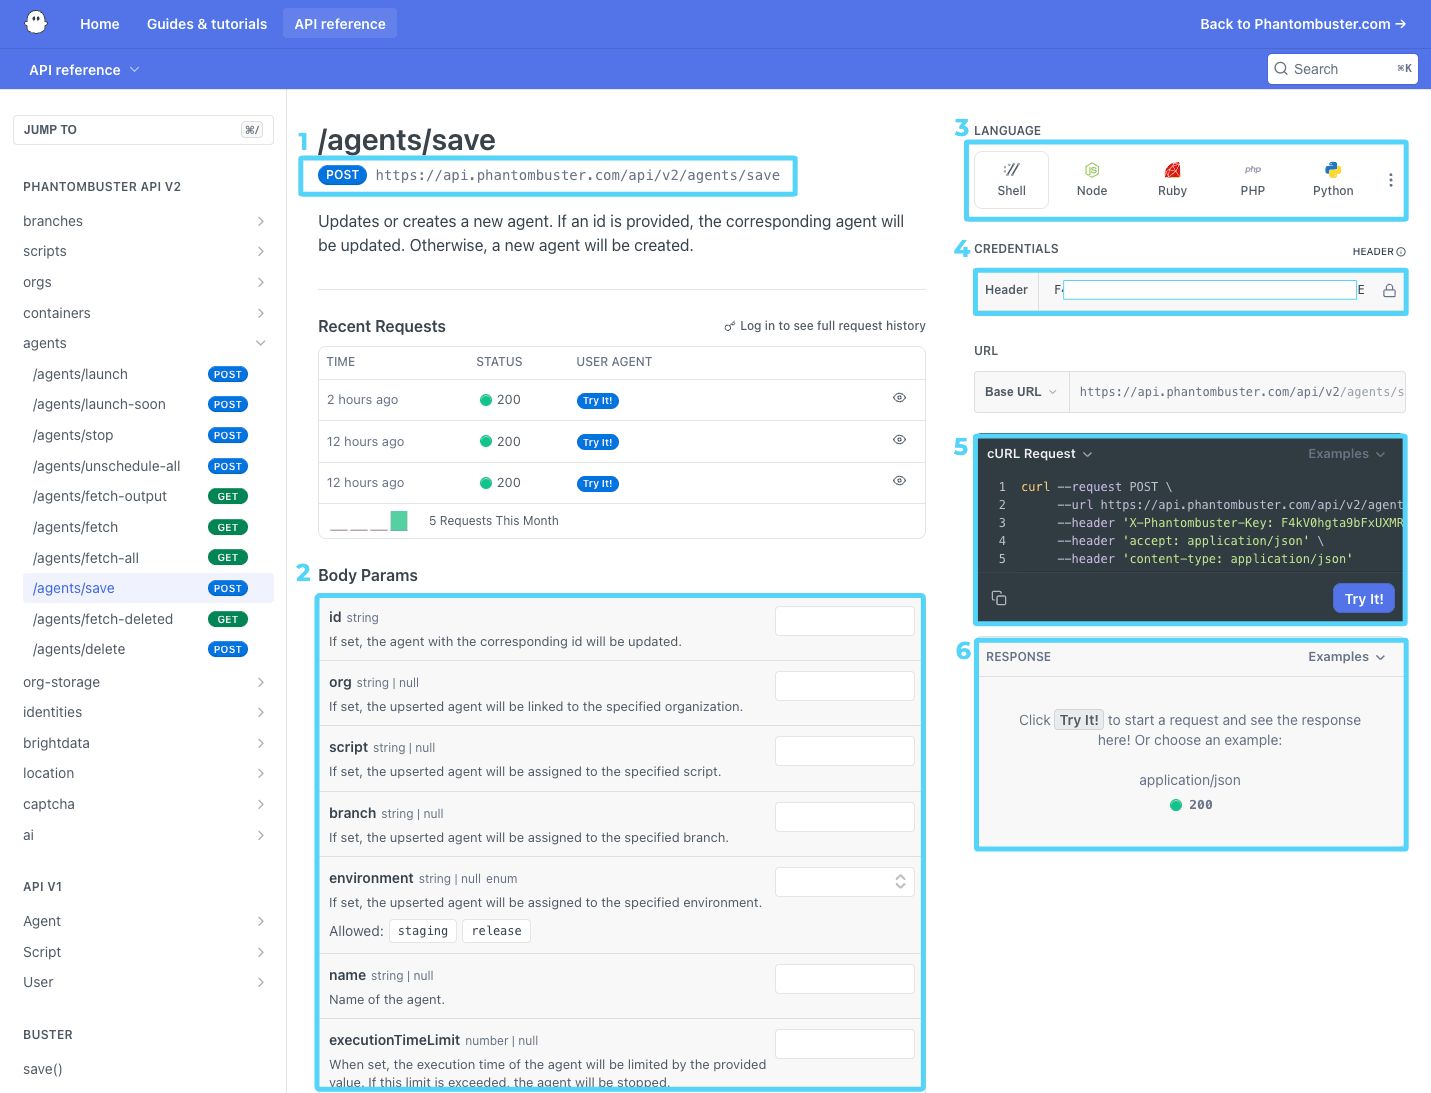Click the id parameter input field
Viewport: 1431px width, 1093px height.
tap(844, 621)
